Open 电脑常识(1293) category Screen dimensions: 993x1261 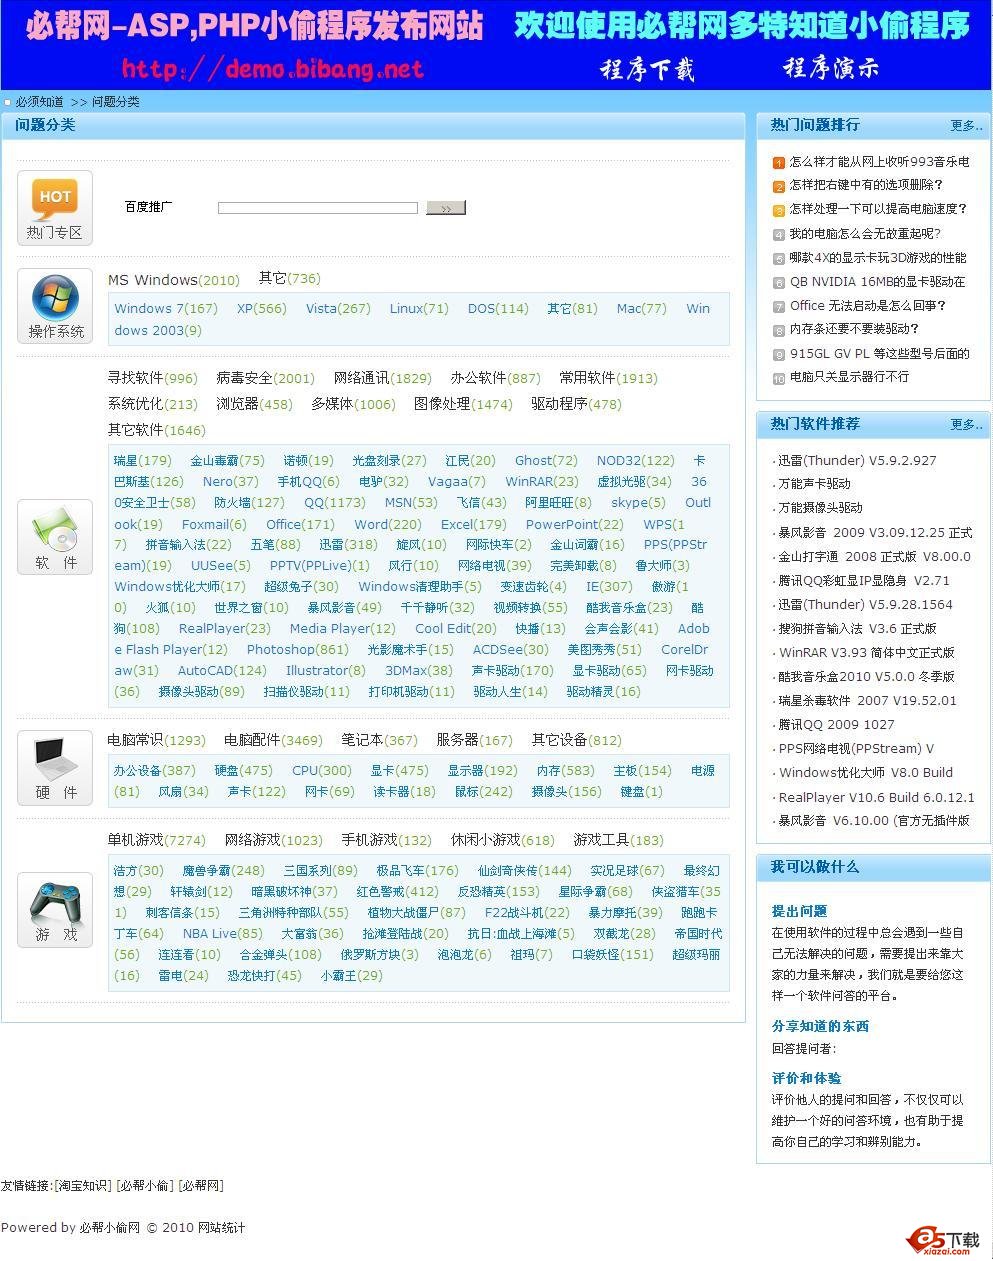157,740
